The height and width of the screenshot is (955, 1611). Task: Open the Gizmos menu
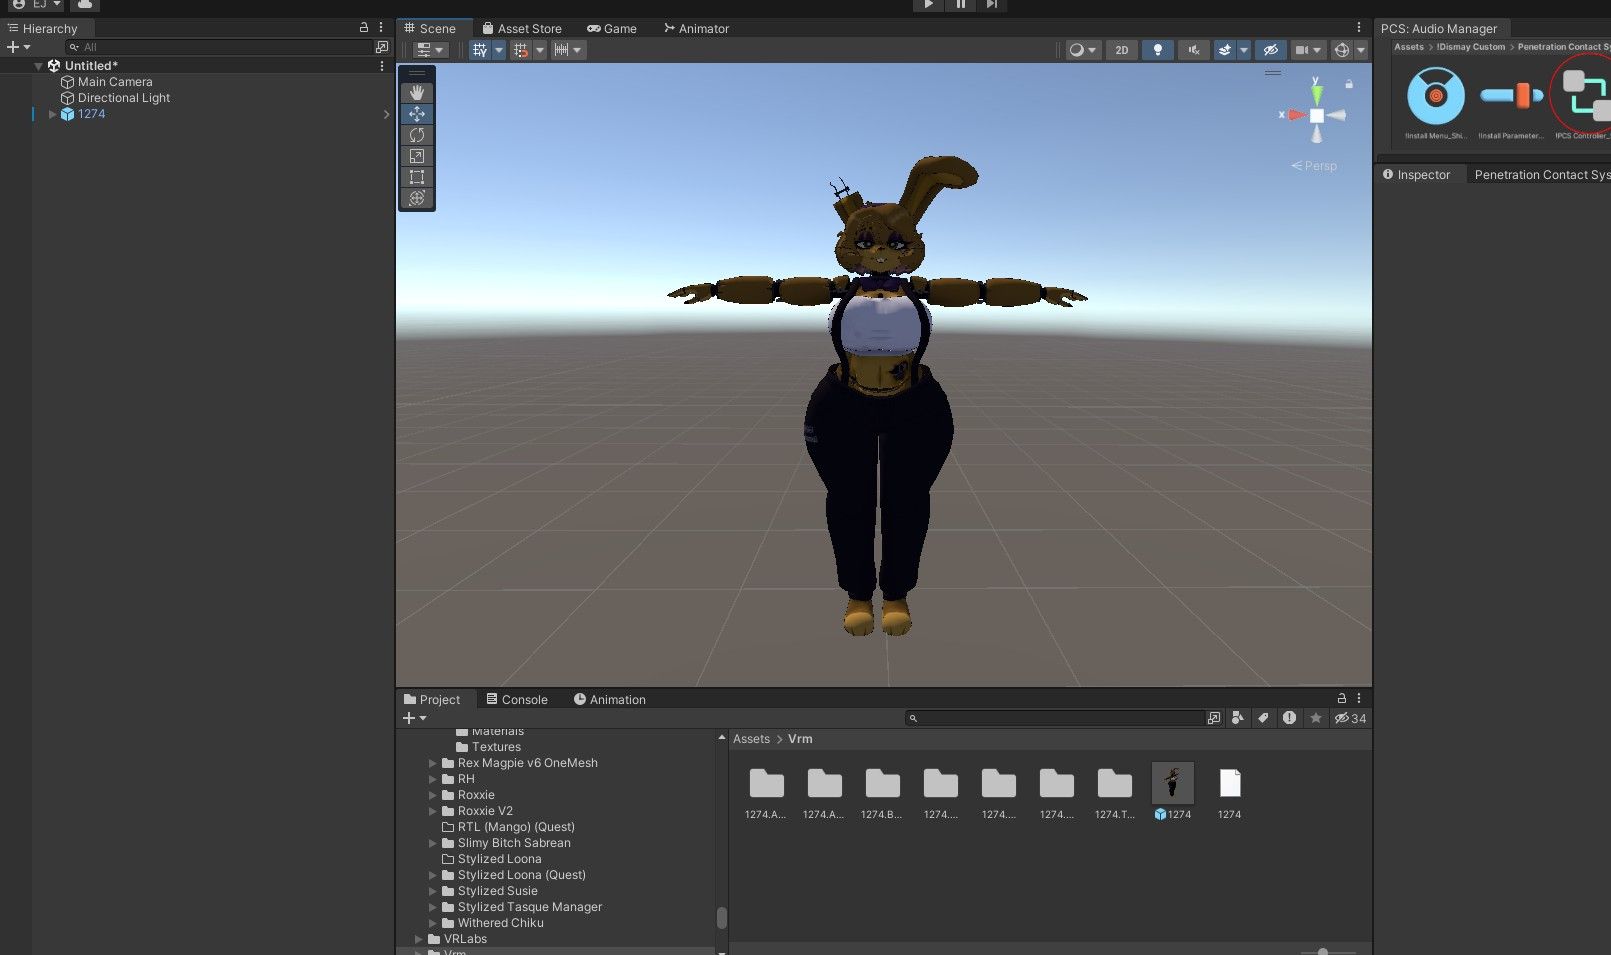1342,50
